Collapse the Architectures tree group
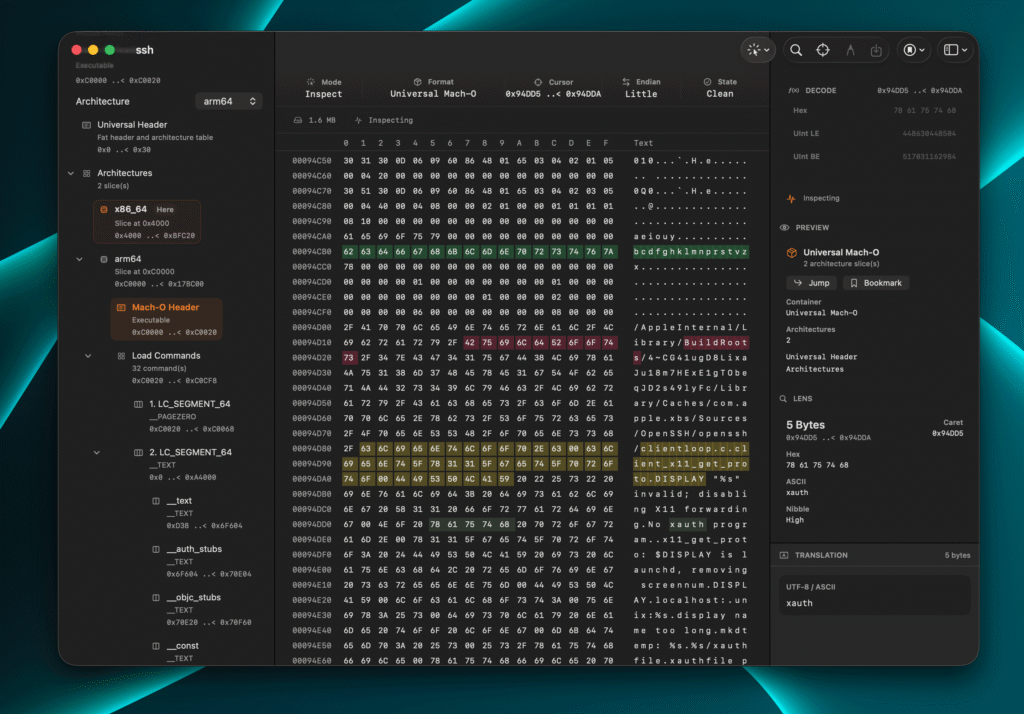Screen dimensions: 1024x714 click(71, 173)
